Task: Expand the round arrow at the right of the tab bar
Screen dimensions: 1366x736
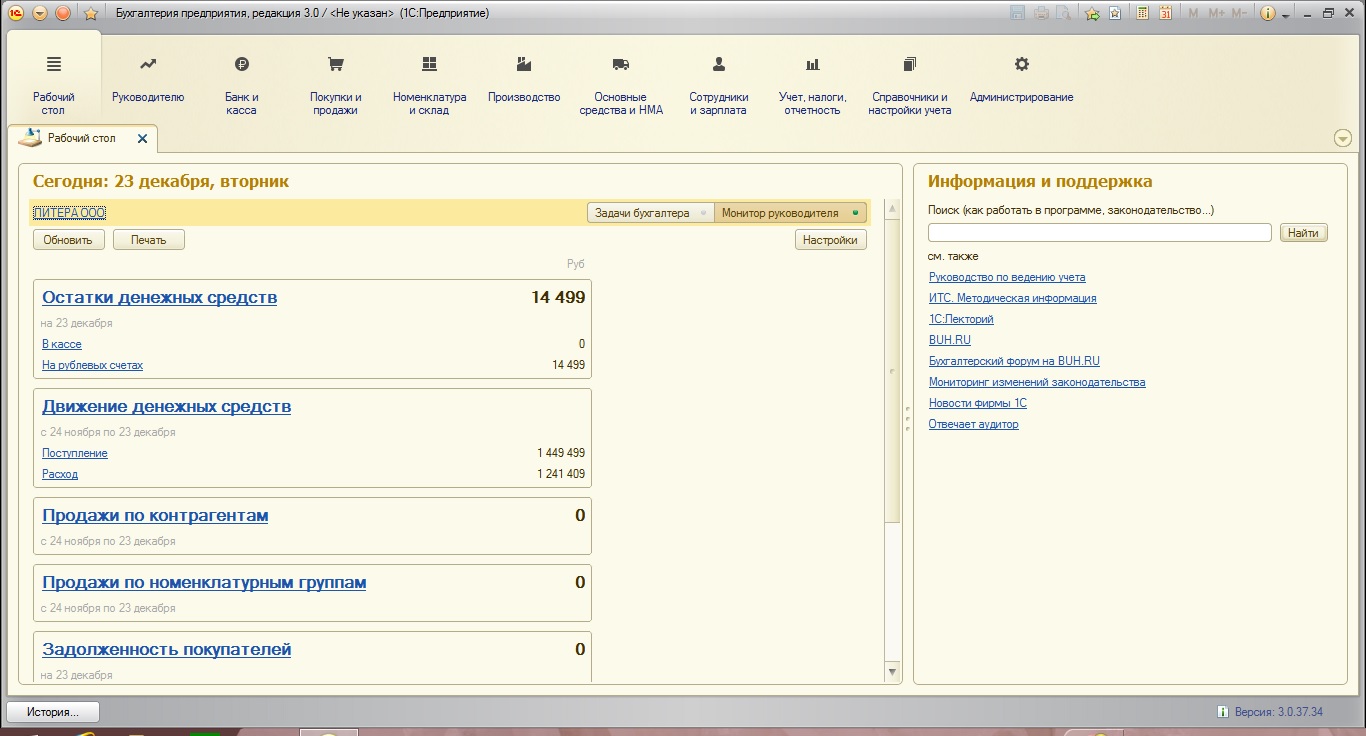Action: pyautogui.click(x=1343, y=139)
